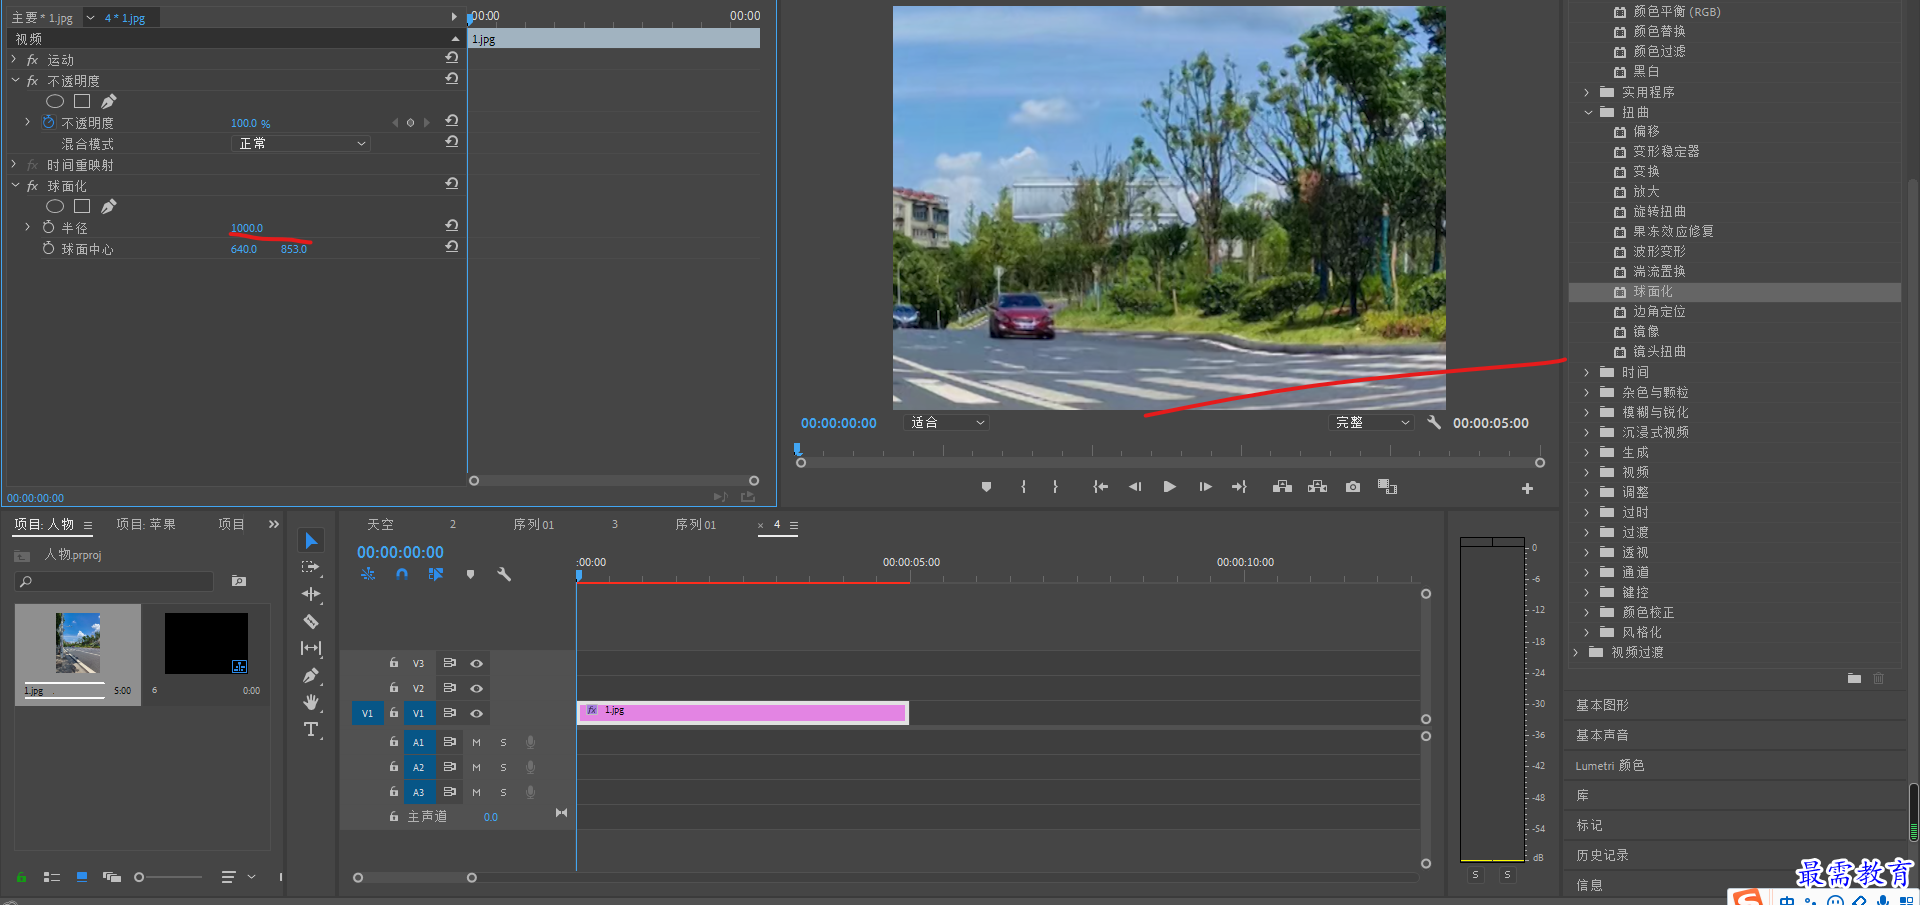Click the Lift button
1920x905 pixels.
(x=1282, y=487)
